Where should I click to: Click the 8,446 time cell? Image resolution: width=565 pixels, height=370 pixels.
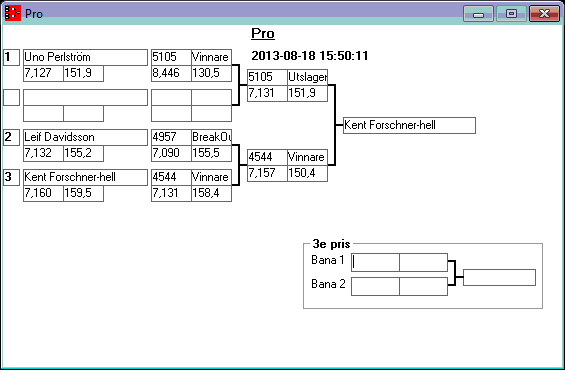171,73
